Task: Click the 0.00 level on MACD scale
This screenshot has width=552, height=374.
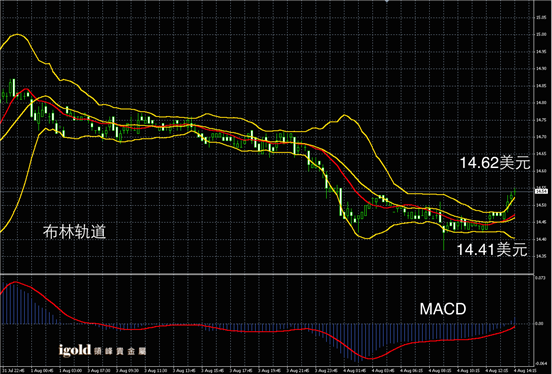Action: (x=539, y=323)
